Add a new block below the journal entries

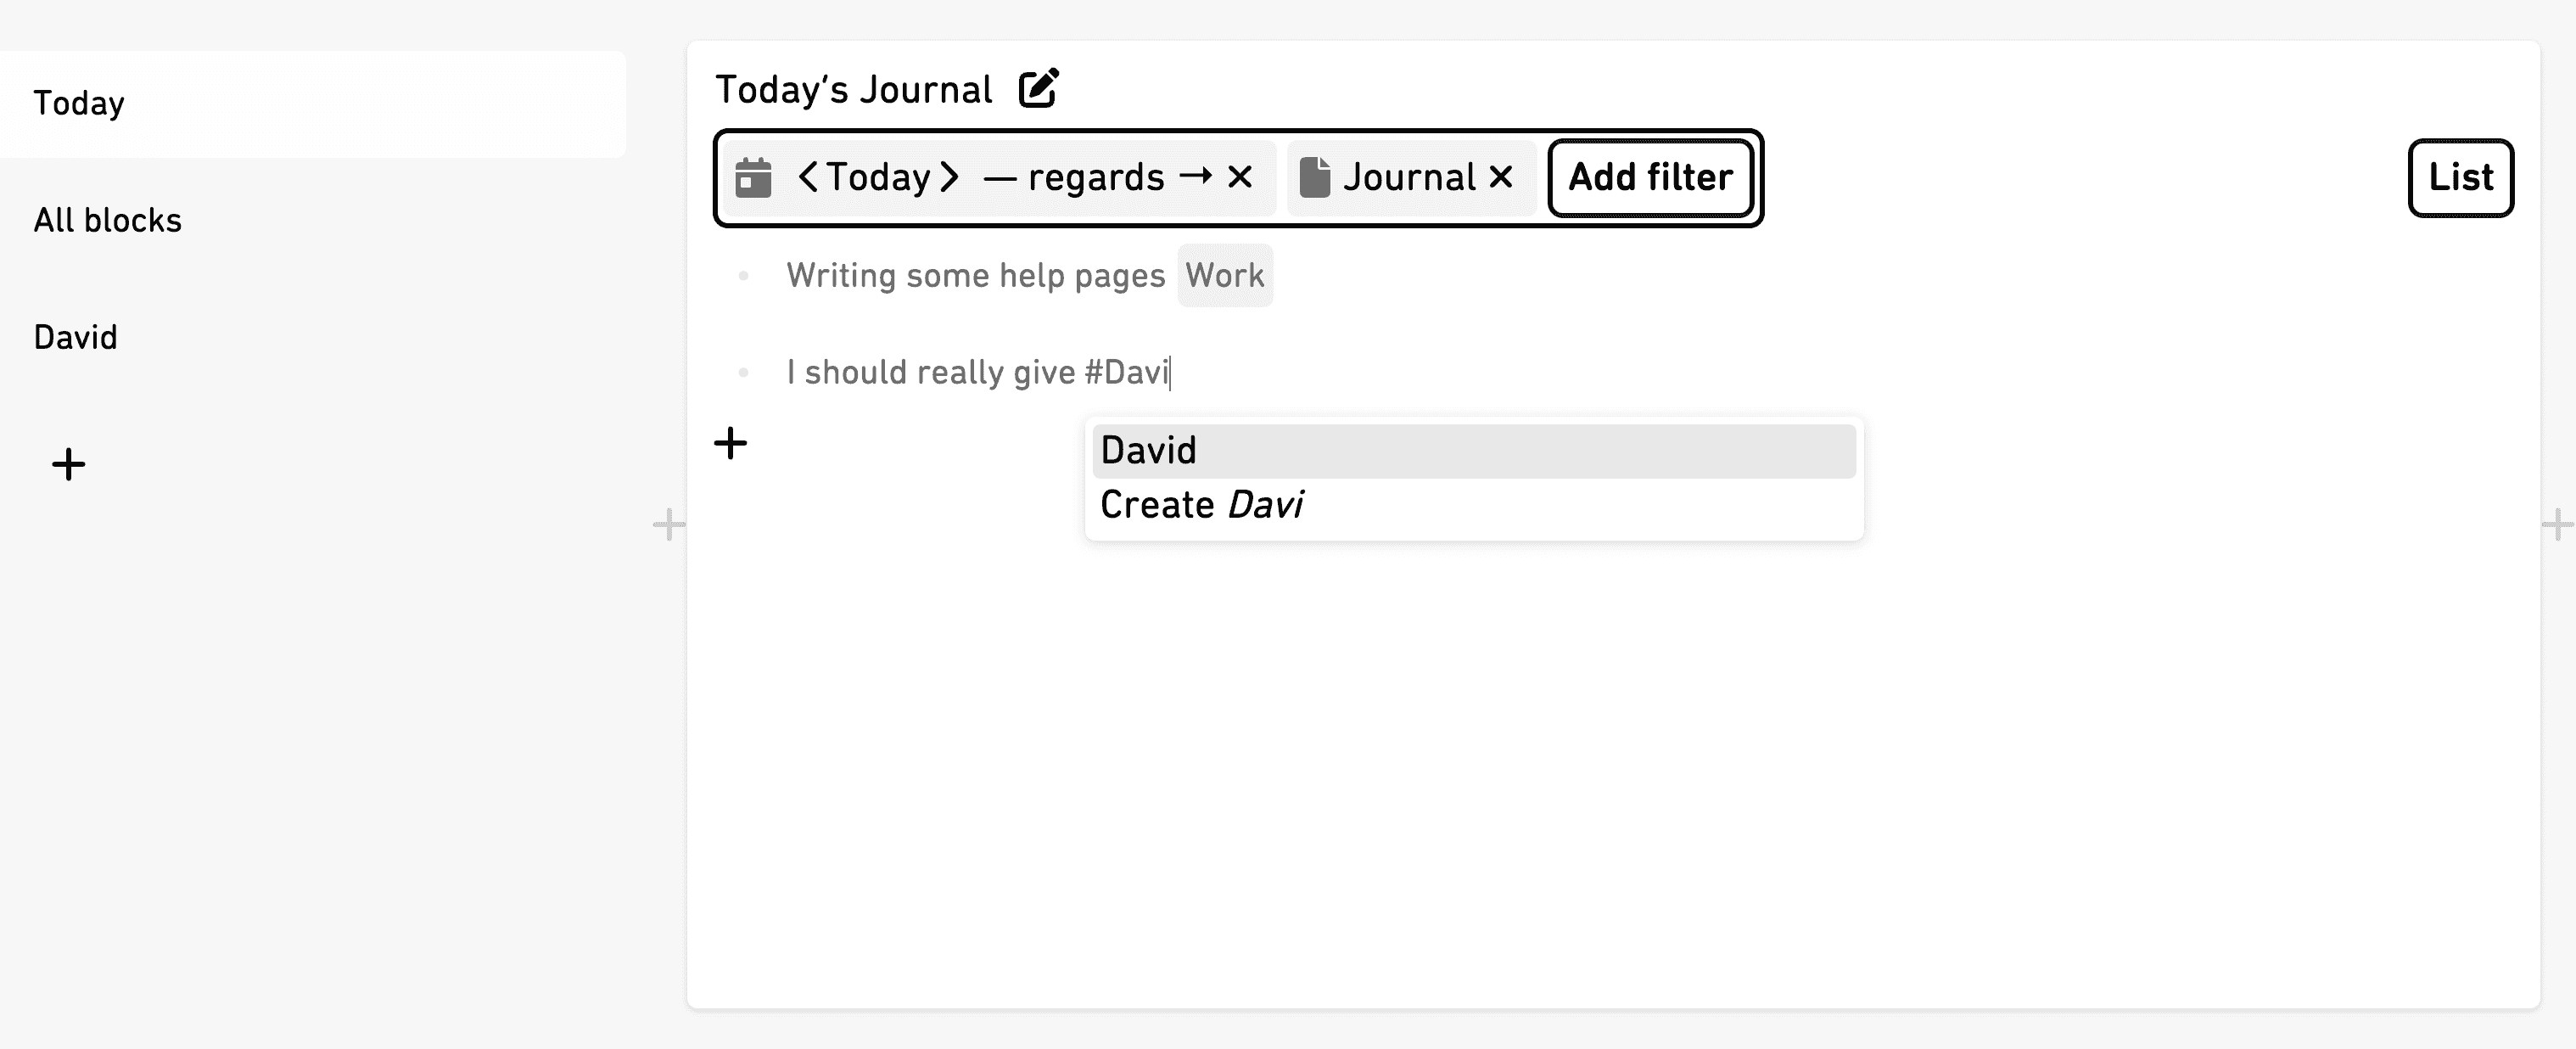click(731, 443)
